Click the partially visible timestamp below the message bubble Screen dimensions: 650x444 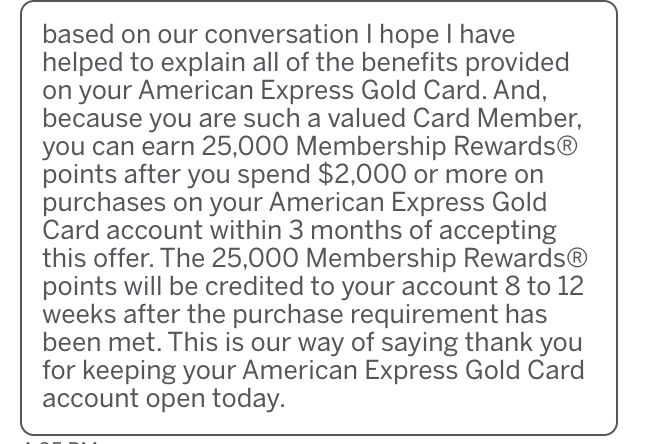[x=60, y=440]
